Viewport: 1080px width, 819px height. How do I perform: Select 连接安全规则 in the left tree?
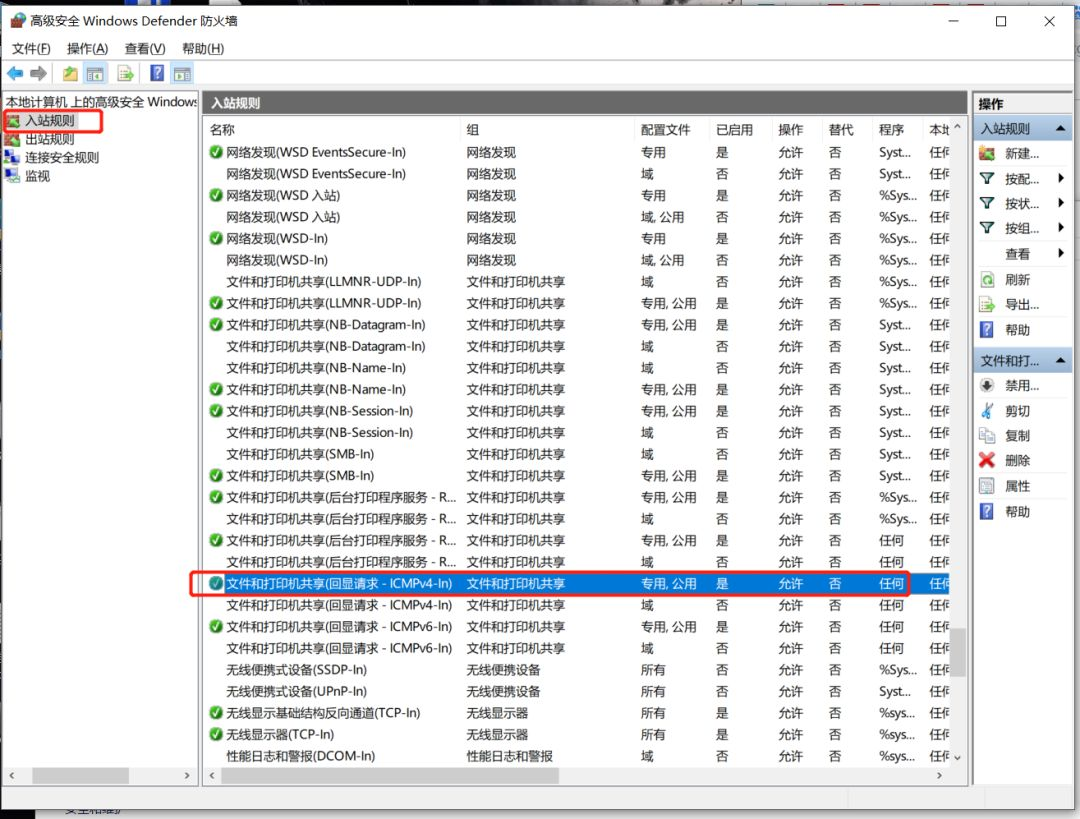62,158
